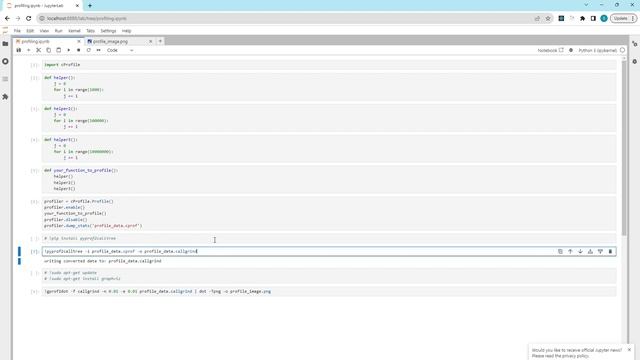The height and width of the screenshot is (360, 640).
Task: Collapse the output using its blue bar
Action: 19,261
